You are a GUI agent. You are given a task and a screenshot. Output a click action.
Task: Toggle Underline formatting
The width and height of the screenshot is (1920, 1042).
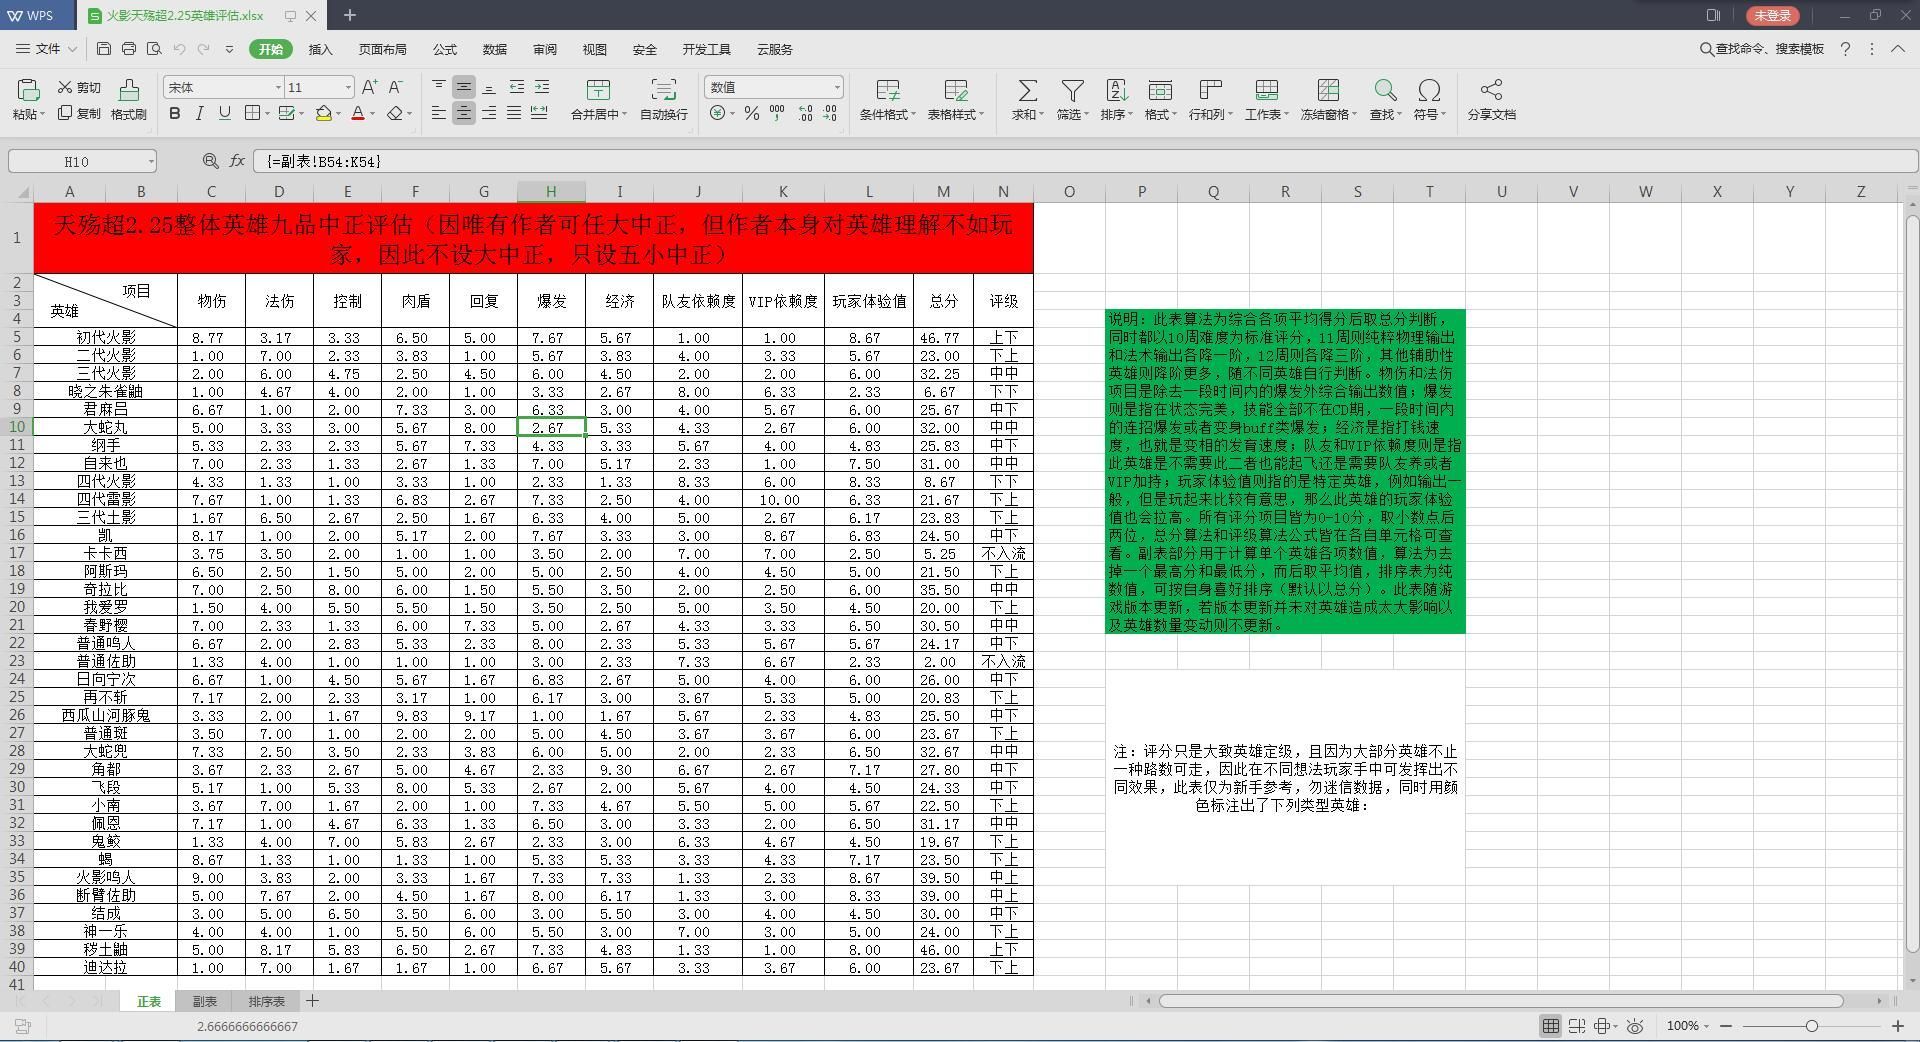[224, 113]
